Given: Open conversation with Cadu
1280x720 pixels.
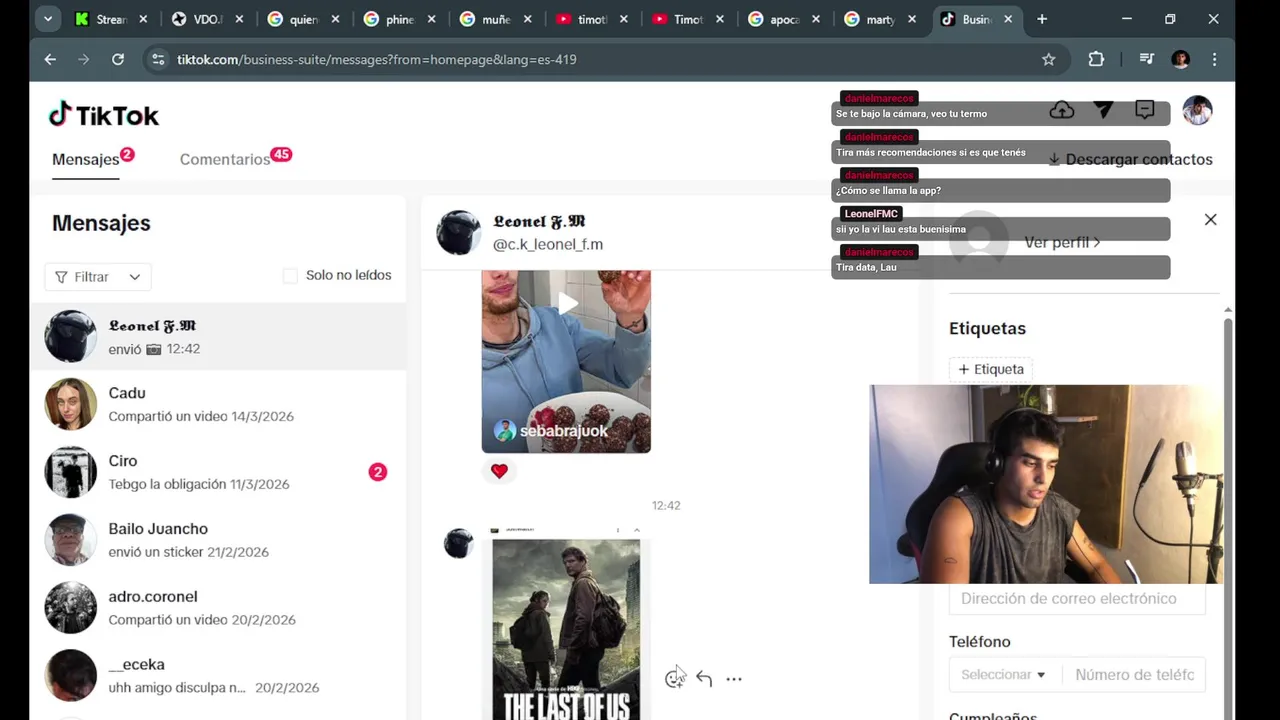Looking at the screenshot, I should [x=218, y=404].
